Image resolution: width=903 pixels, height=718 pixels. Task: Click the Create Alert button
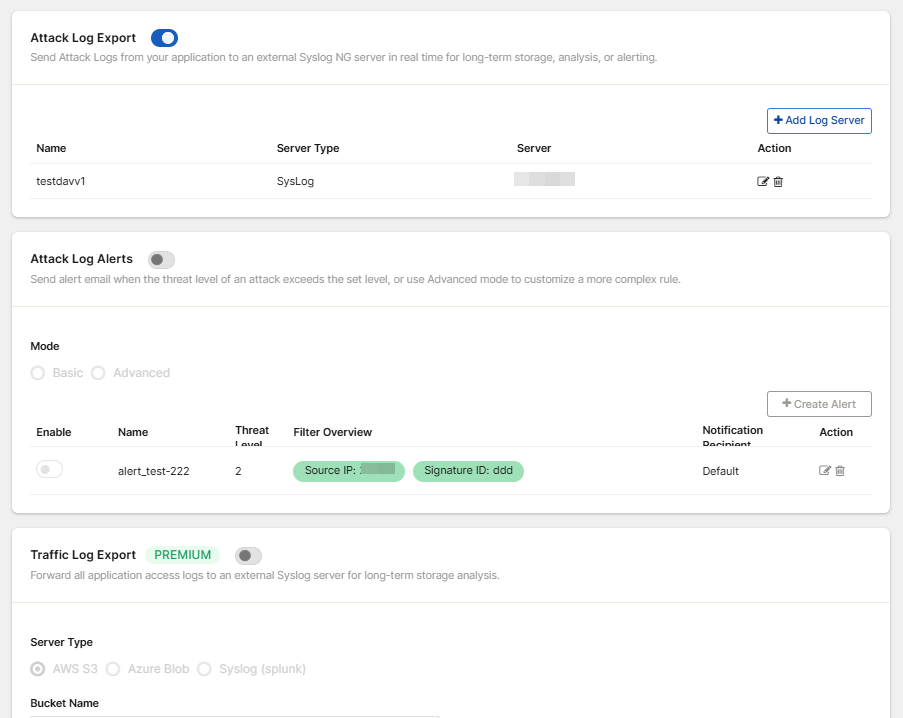tap(819, 404)
